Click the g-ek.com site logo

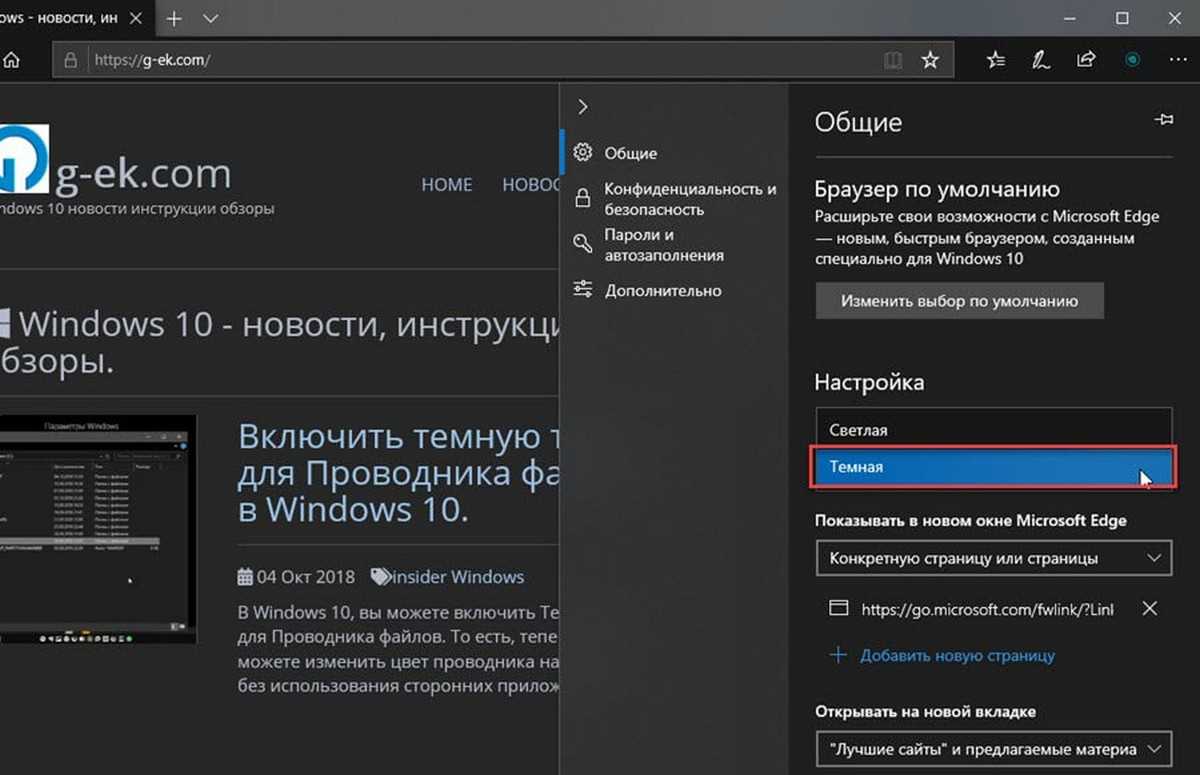(24, 158)
